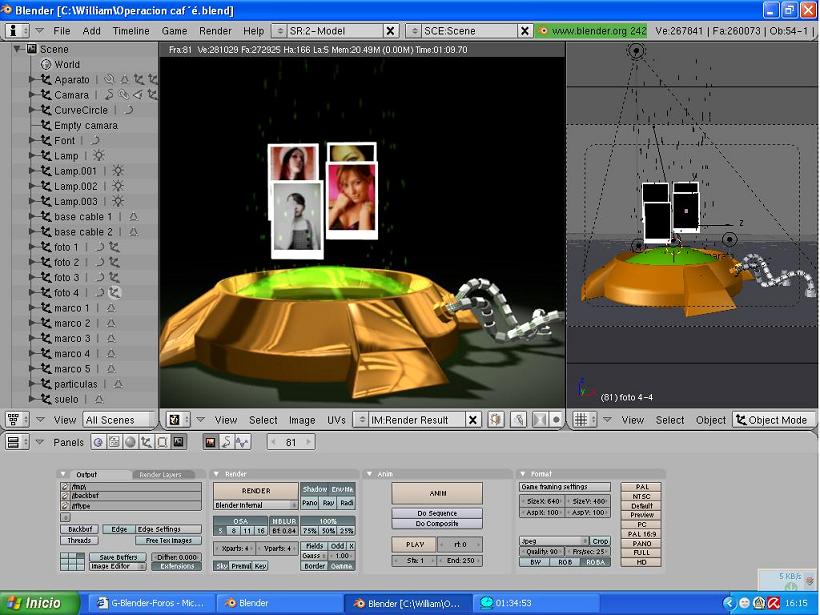Open the UVs menu in image editor
The image size is (820, 615).
pyautogui.click(x=337, y=420)
